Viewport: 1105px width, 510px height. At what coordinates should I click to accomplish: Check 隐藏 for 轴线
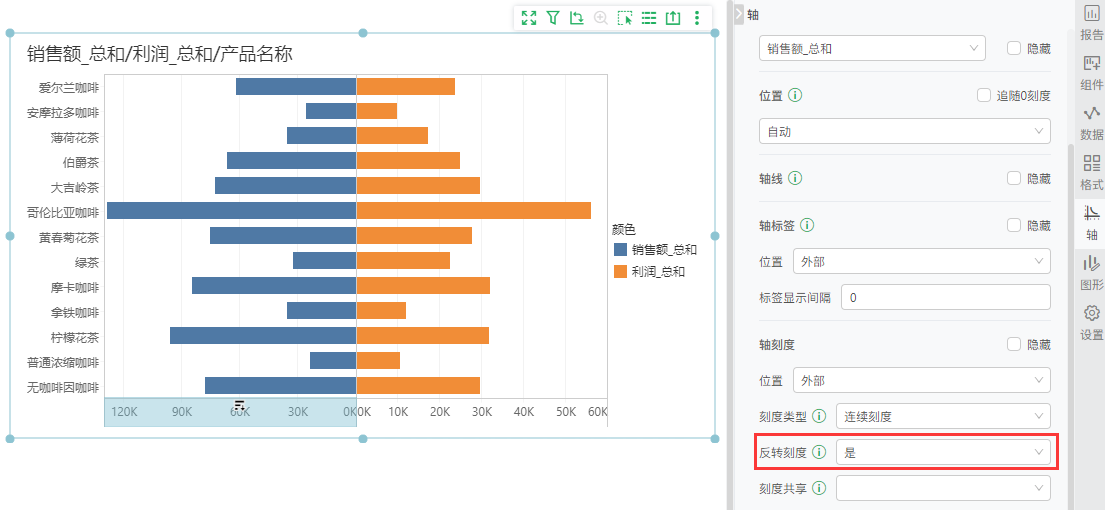tap(1014, 178)
